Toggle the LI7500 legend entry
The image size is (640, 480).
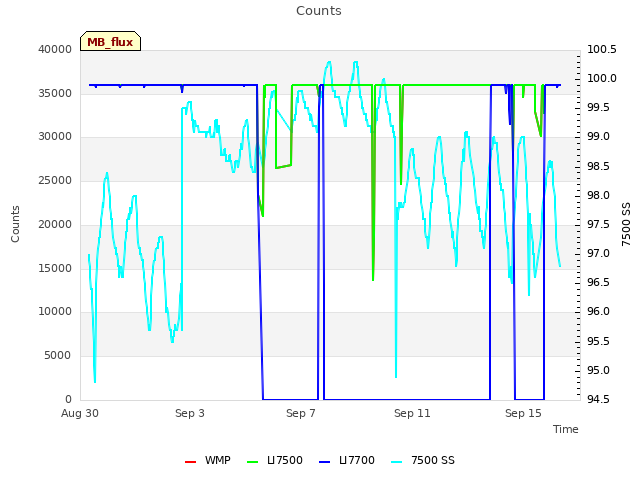pyautogui.click(x=275, y=460)
